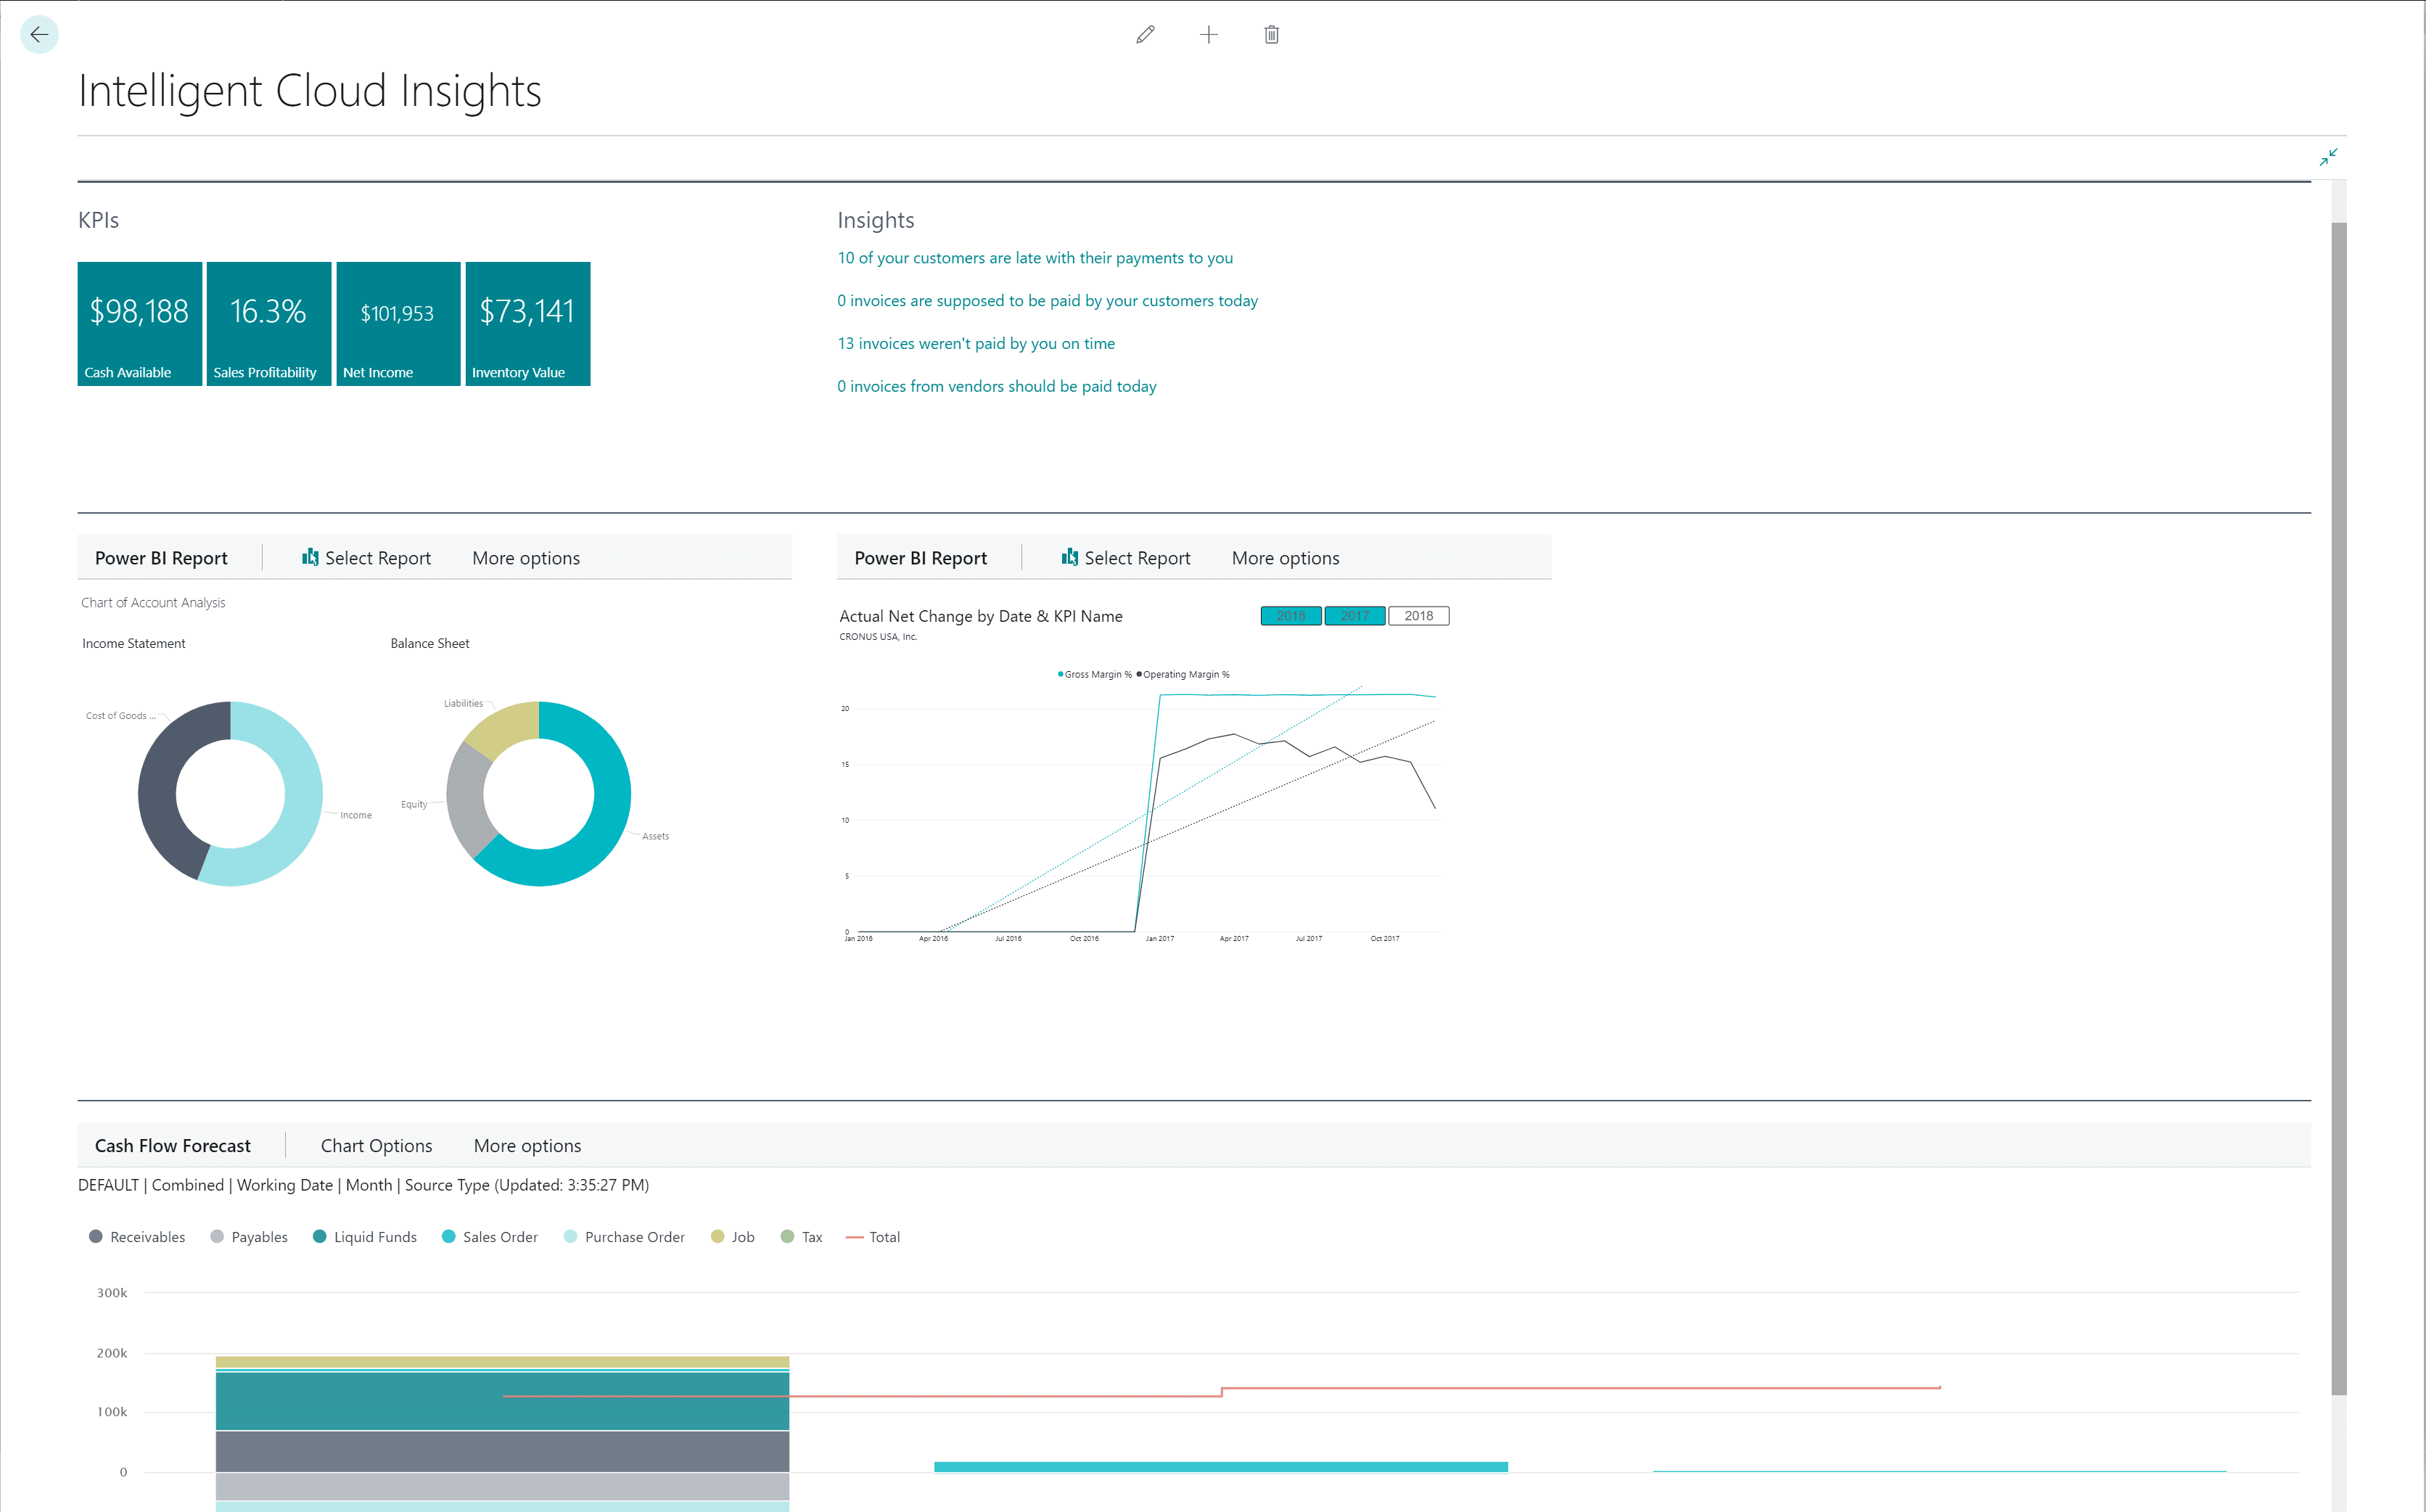Open More options for Cash Flow Forecast
The image size is (2426, 1512).
coord(527,1145)
